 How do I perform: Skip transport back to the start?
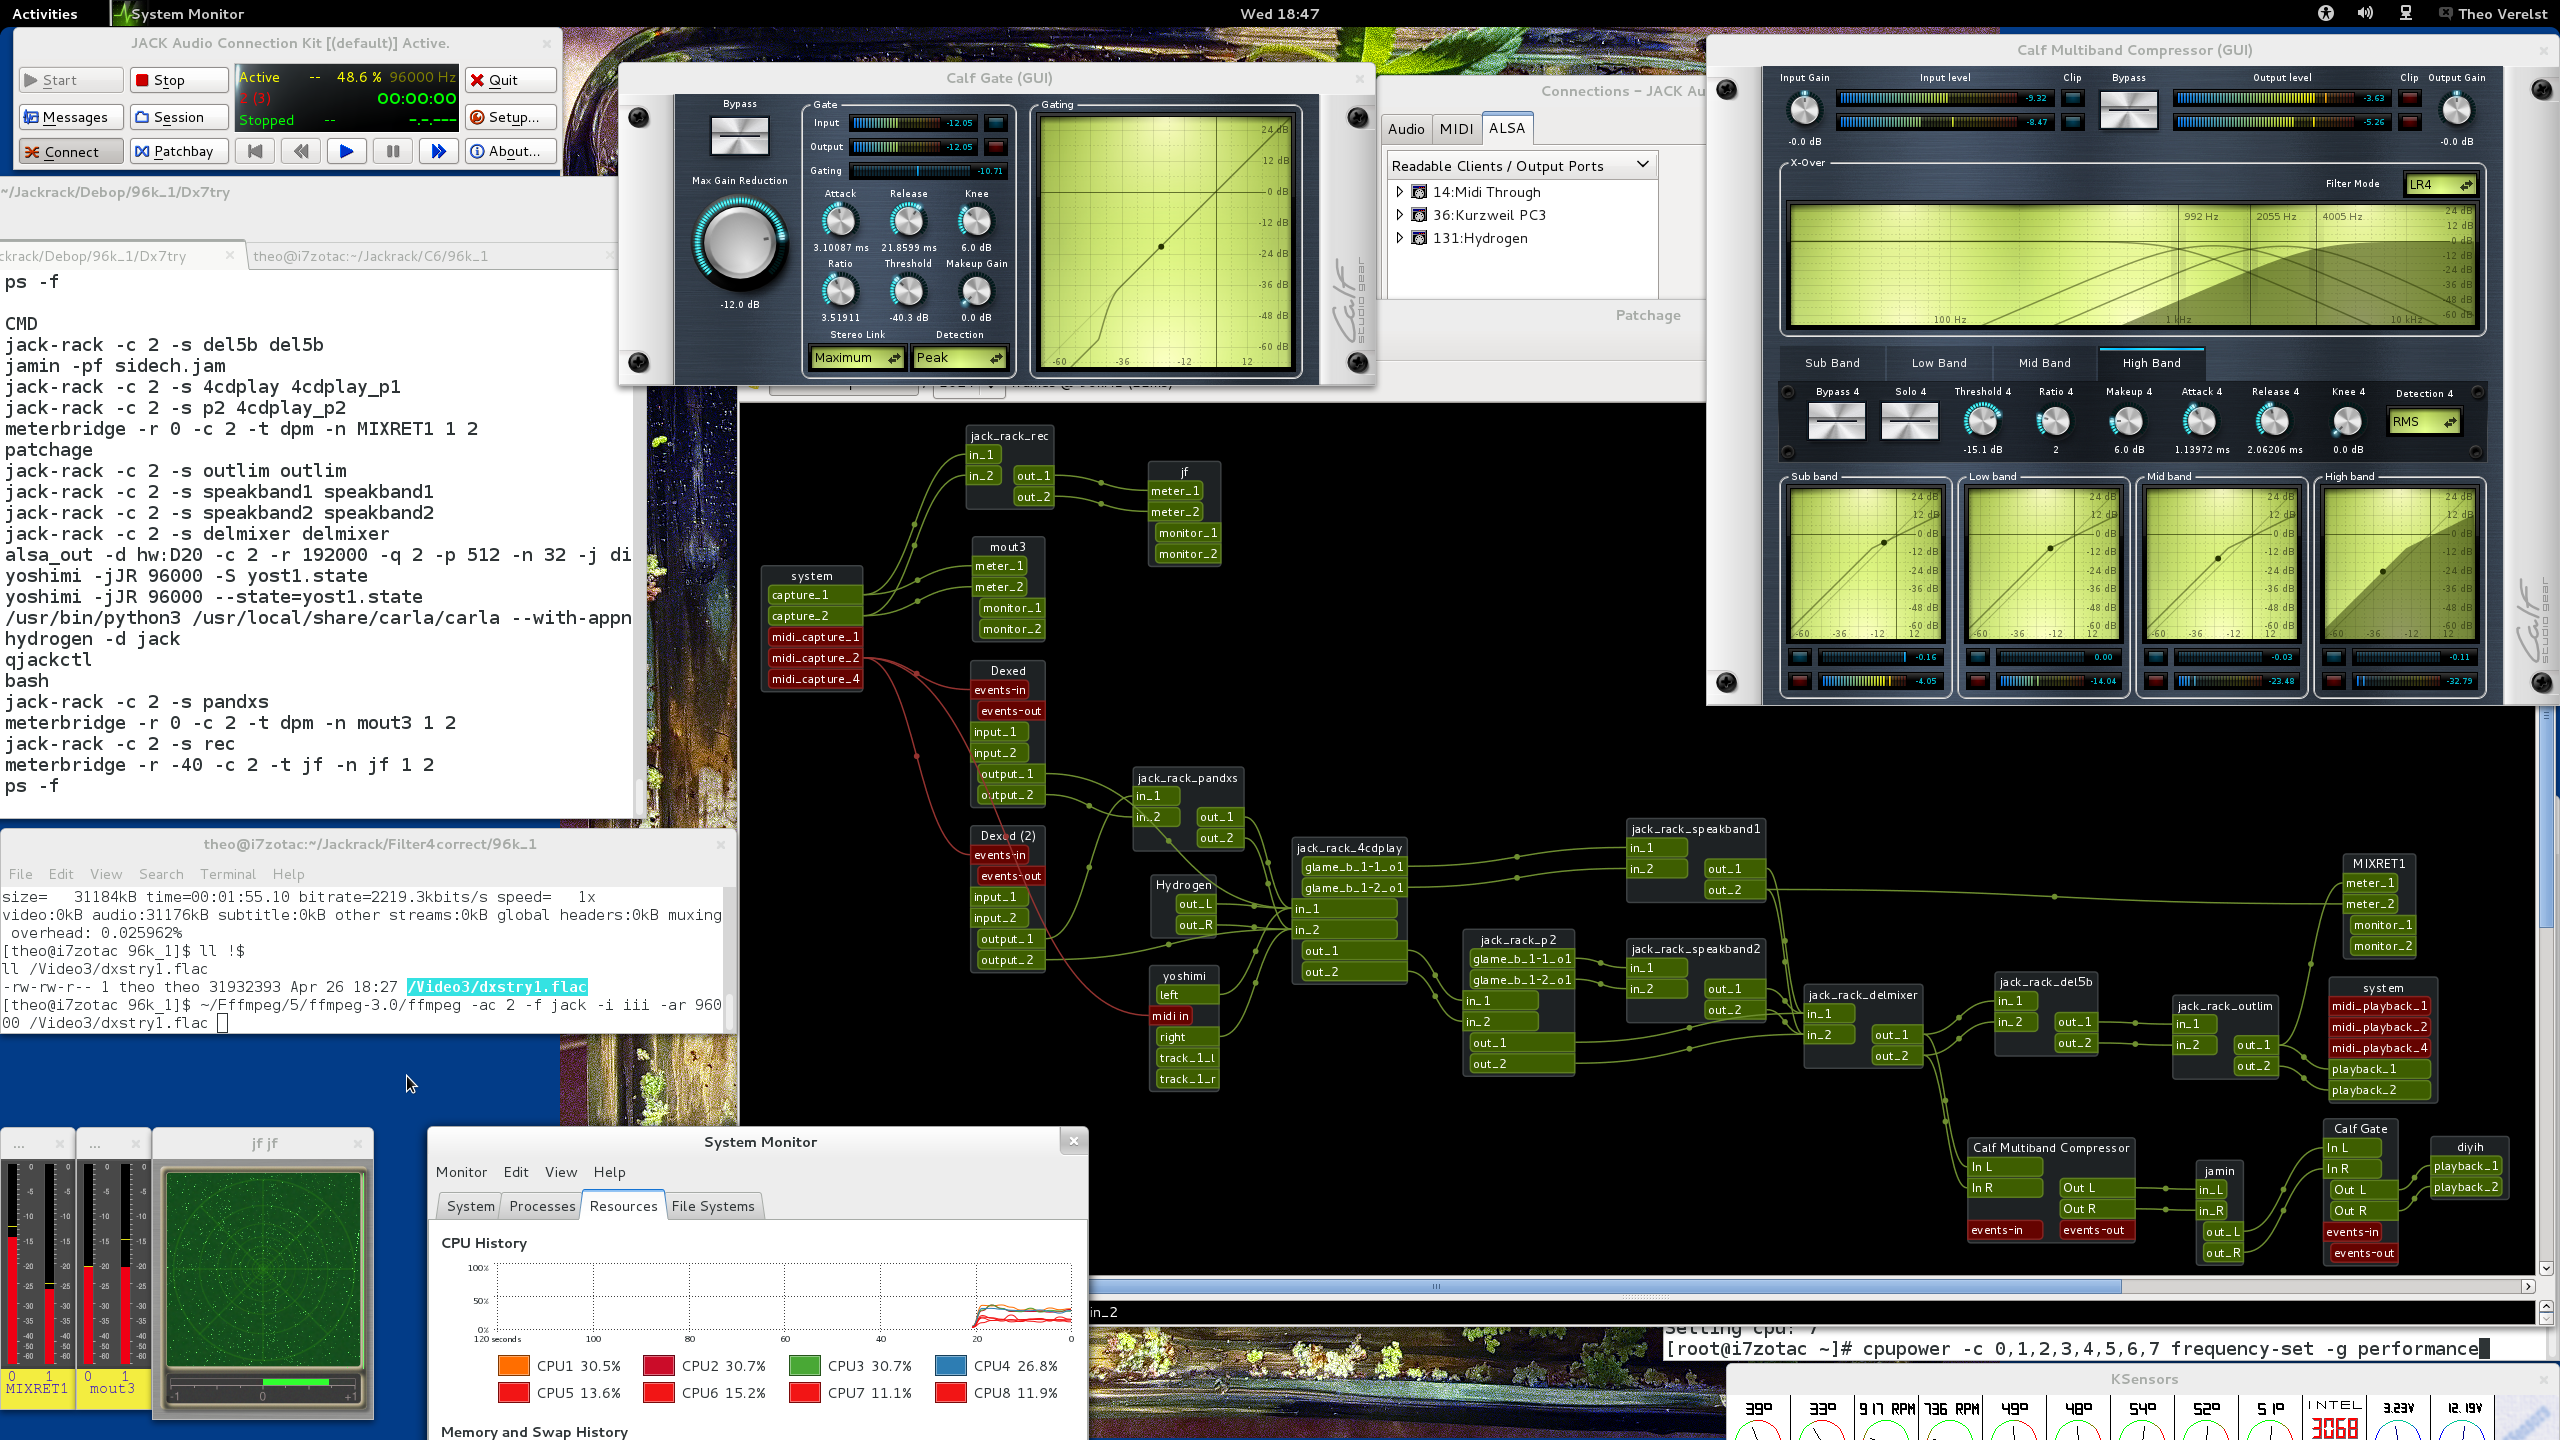[x=255, y=151]
